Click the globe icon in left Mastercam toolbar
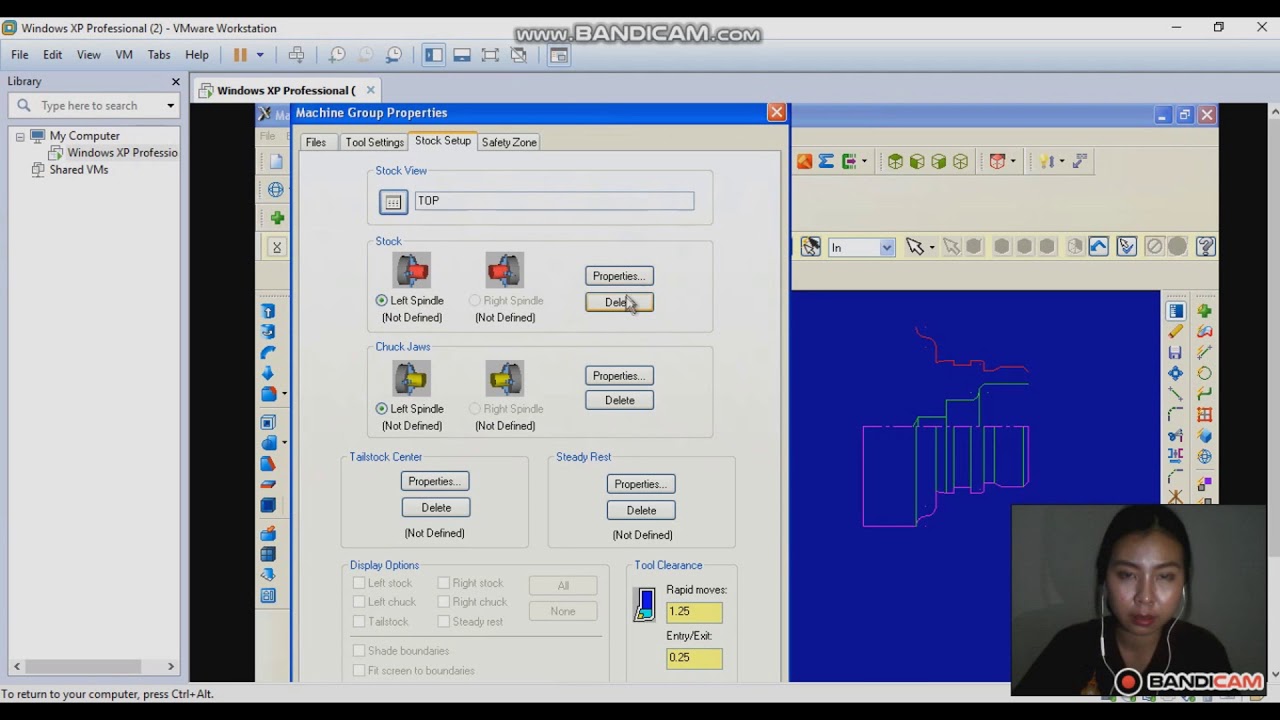 tap(276, 189)
